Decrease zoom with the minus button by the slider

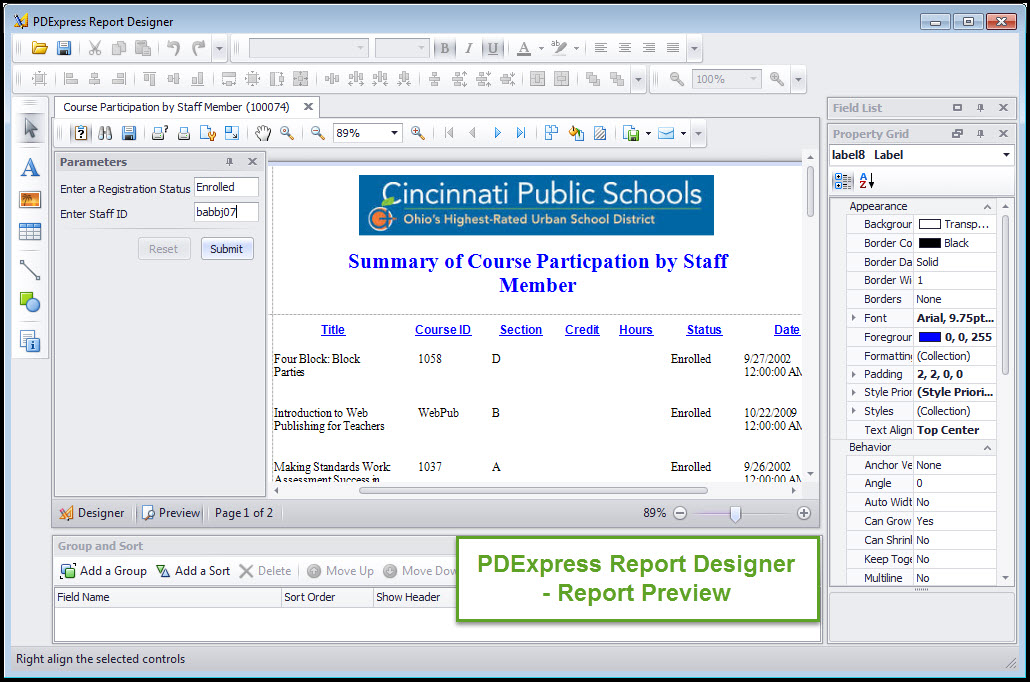click(681, 513)
